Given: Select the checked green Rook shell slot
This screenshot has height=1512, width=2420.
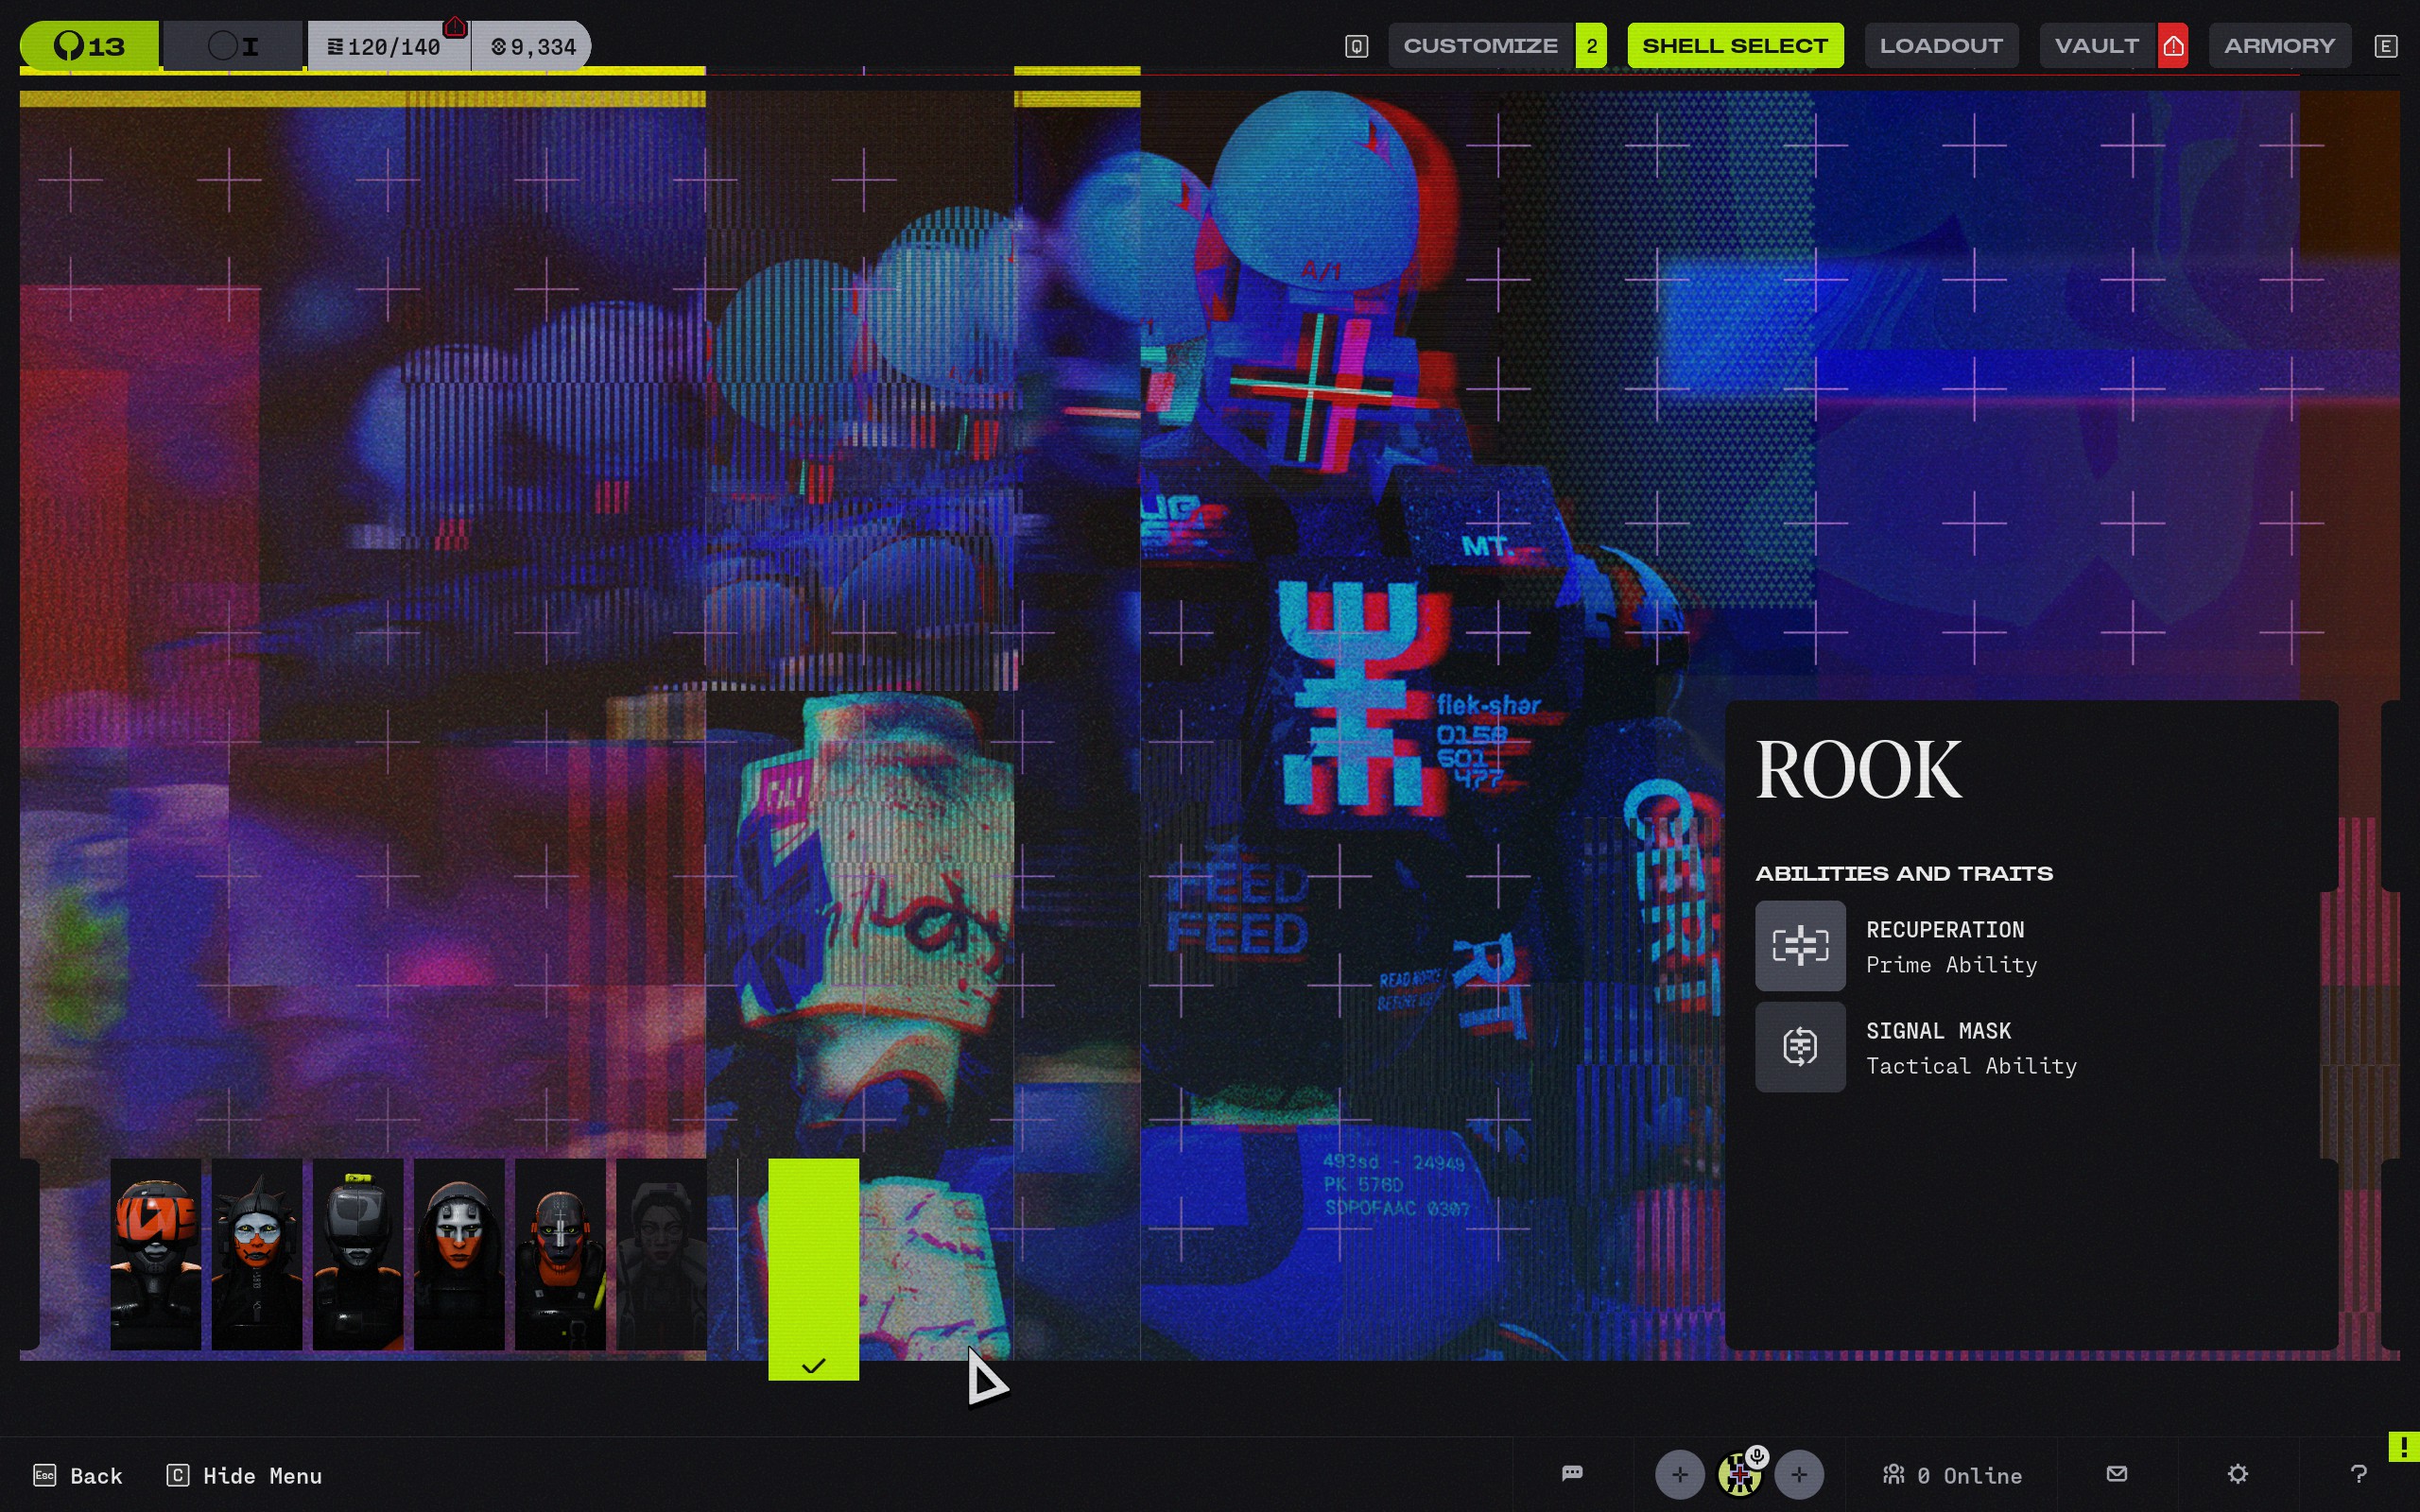Looking at the screenshot, I should [x=813, y=1268].
